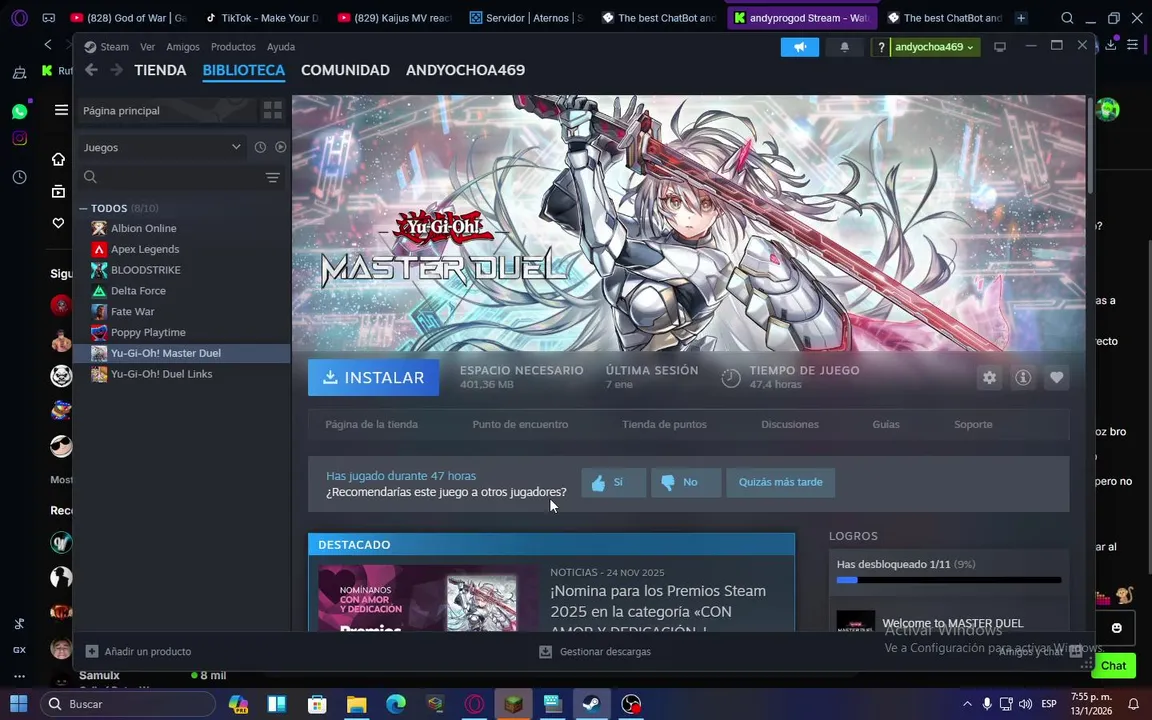Click the INSTALAR button
Screen dimensions: 1152x720
coord(373,378)
